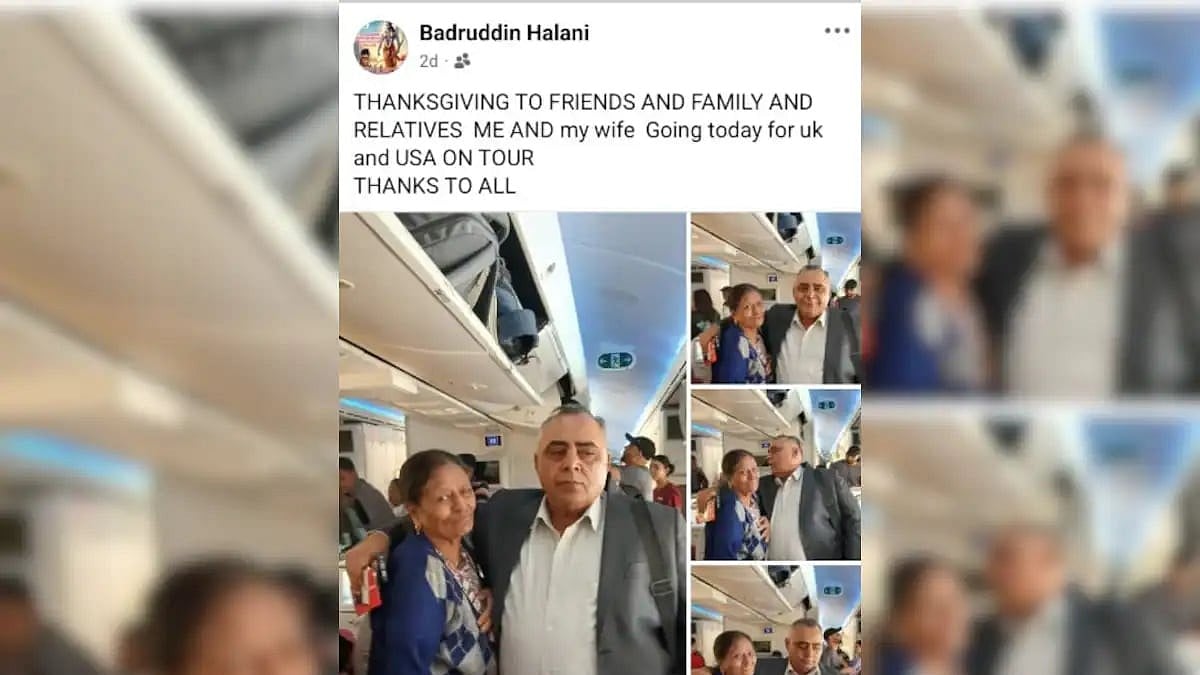Screen dimensions: 1200x675
Task: Click Badruddin Halani's round profile picture
Action: click(380, 46)
